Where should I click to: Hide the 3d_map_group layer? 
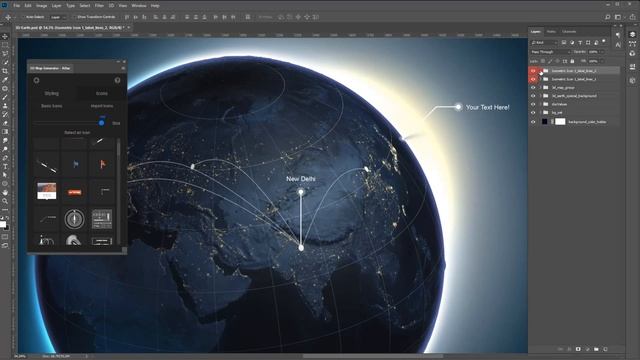pyautogui.click(x=533, y=87)
